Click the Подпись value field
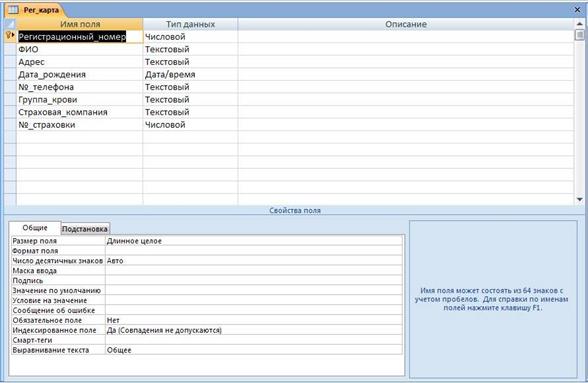This screenshot has width=588, height=383. (254, 281)
